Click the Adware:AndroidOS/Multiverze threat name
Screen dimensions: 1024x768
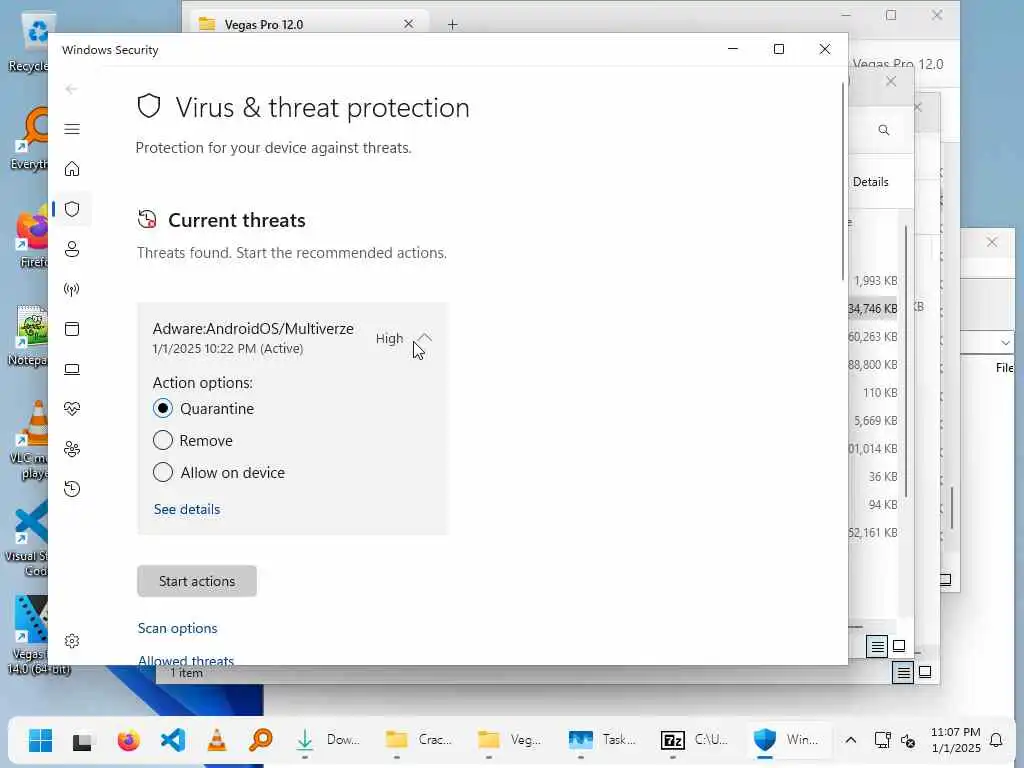253,328
